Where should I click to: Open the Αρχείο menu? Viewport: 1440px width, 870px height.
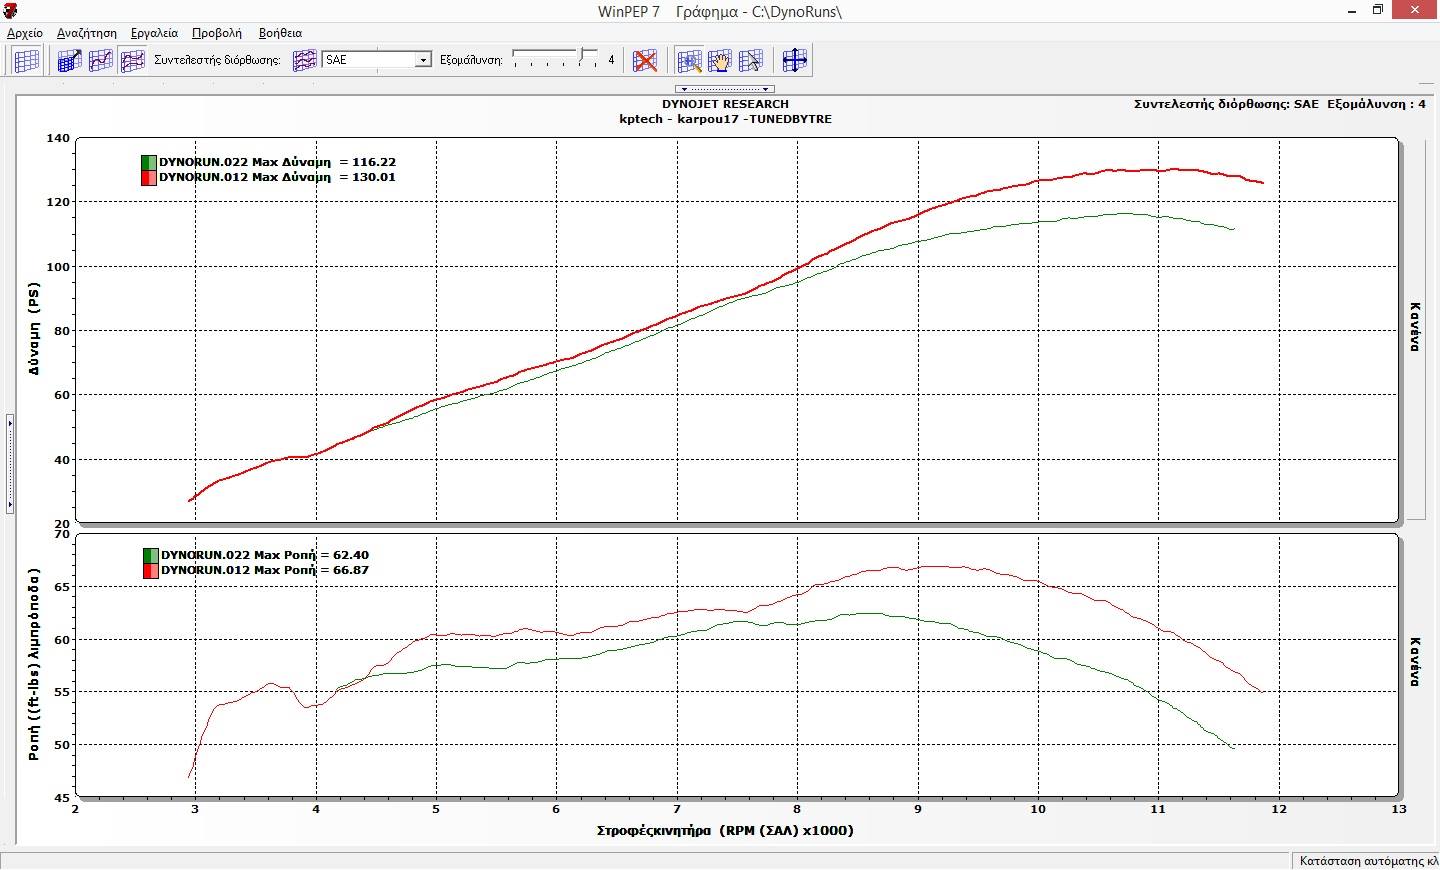coord(25,33)
